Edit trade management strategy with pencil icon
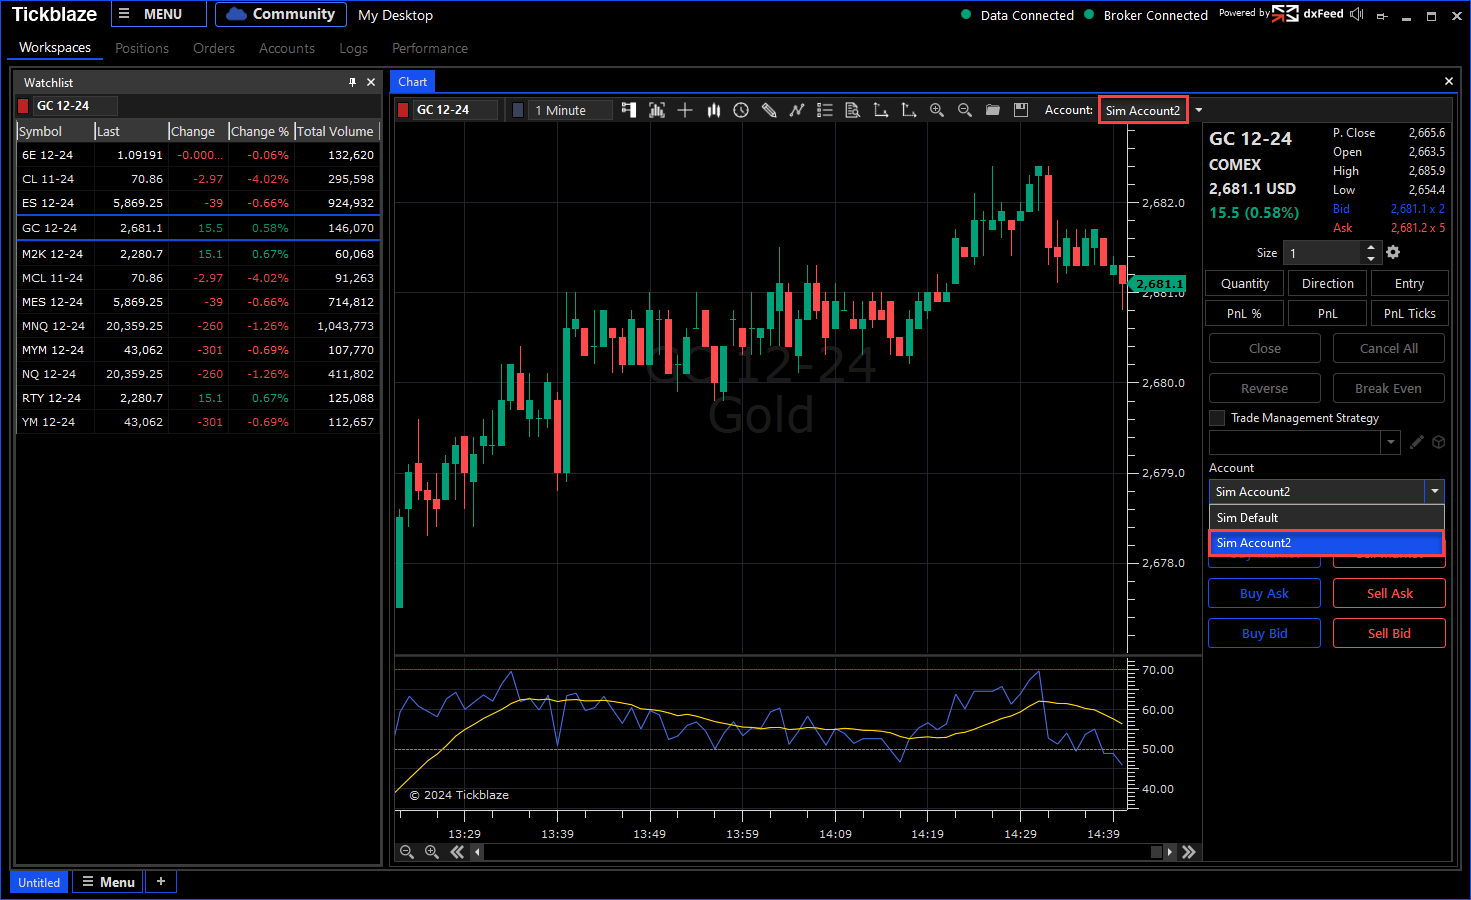This screenshot has width=1471, height=900. [1417, 442]
